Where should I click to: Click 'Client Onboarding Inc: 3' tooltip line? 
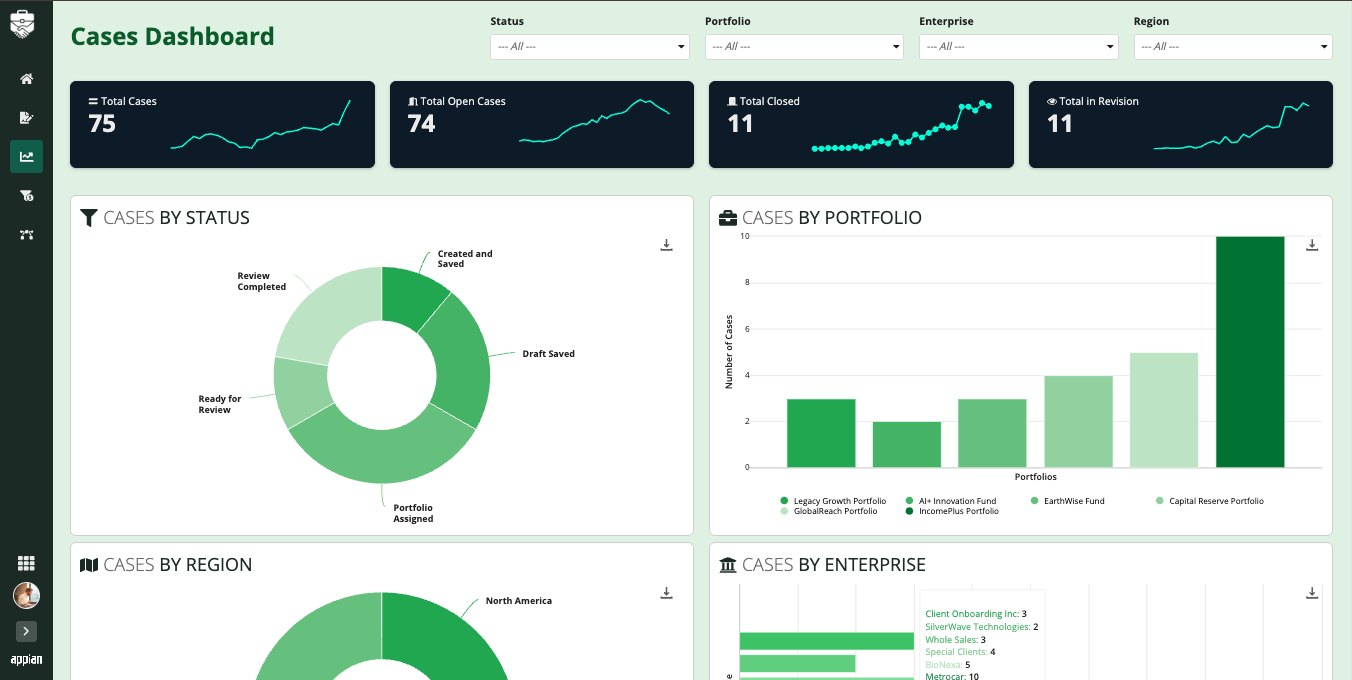coord(976,614)
